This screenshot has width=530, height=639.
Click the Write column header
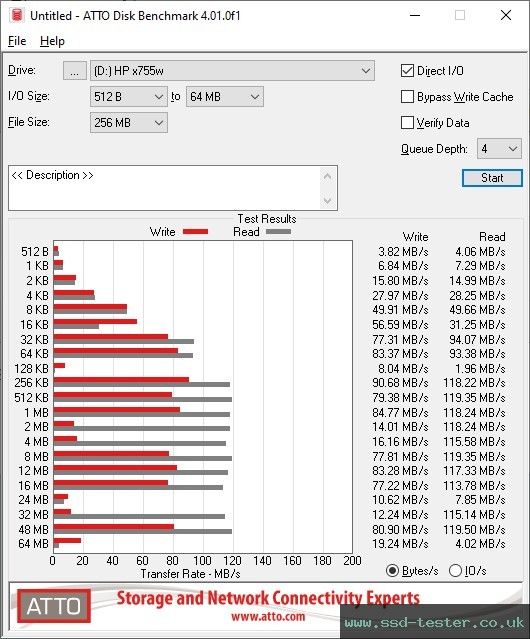point(415,237)
